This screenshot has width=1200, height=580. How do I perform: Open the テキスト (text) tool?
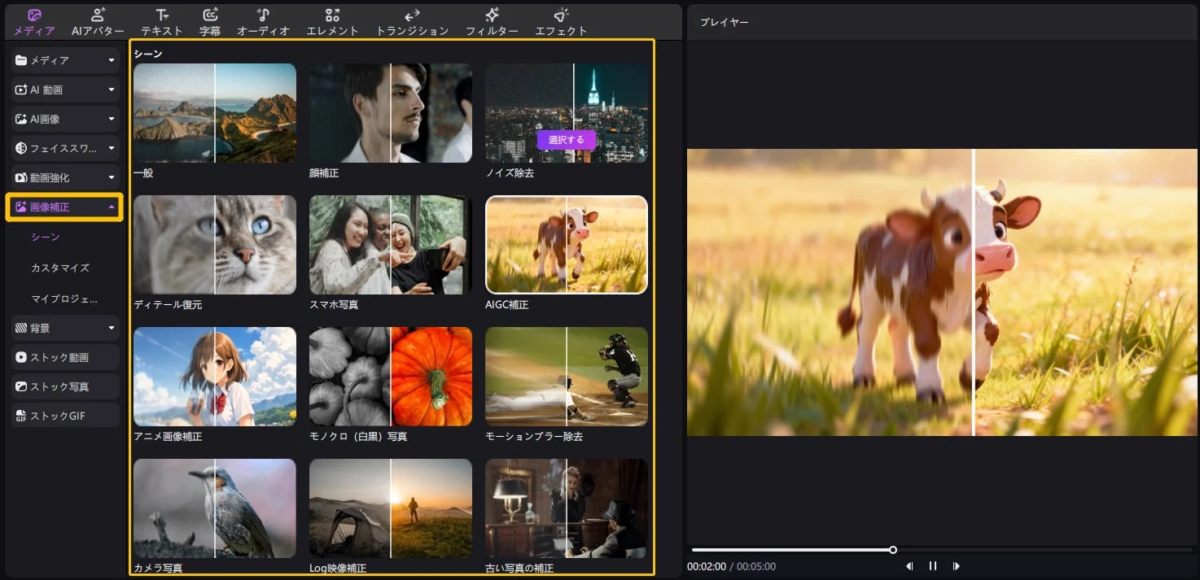pos(162,22)
